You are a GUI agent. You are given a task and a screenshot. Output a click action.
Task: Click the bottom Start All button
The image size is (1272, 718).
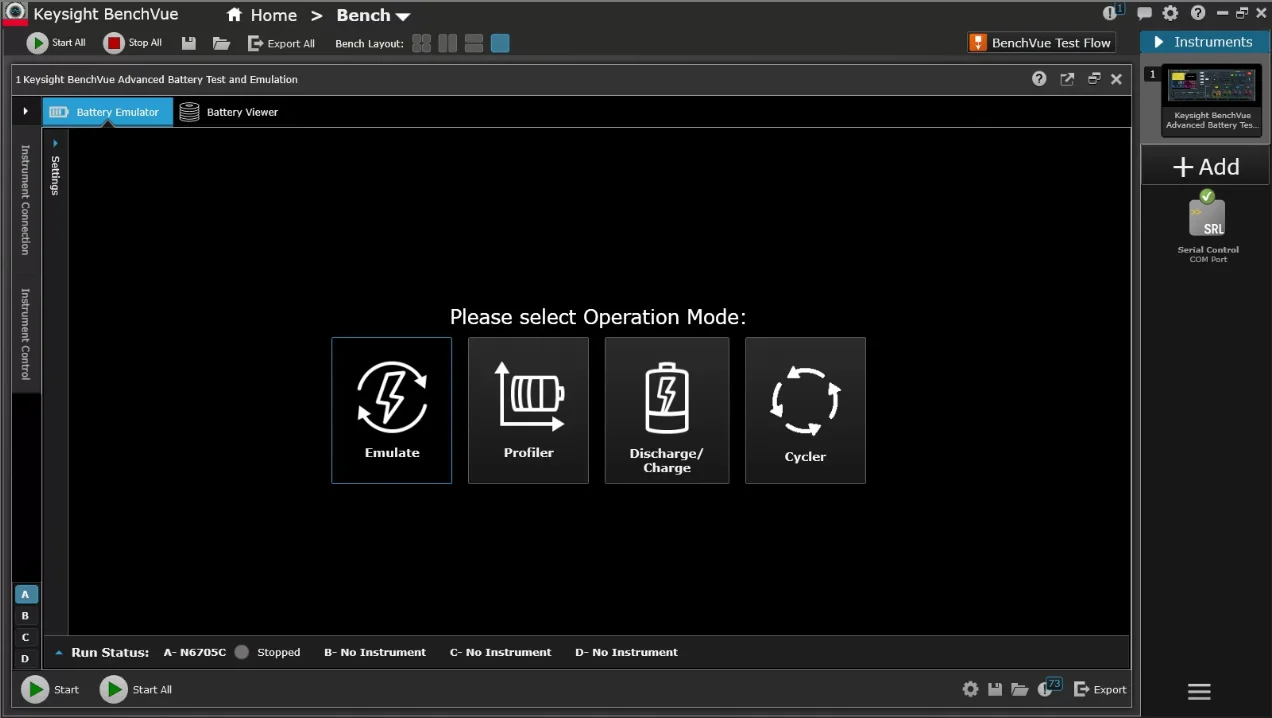(136, 689)
